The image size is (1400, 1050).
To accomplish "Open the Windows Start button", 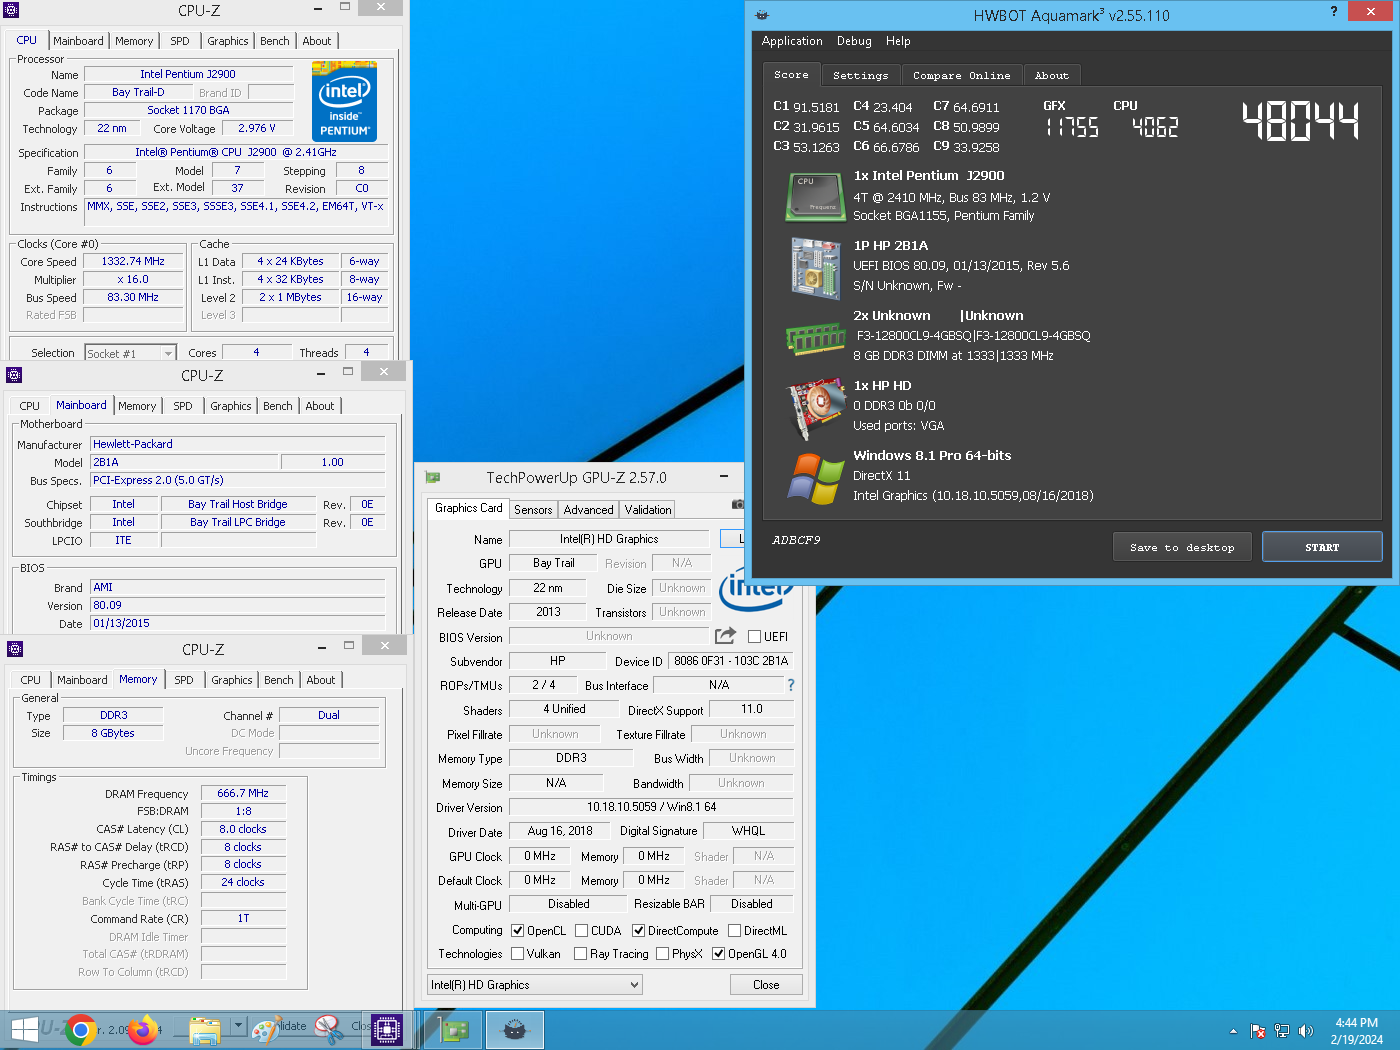I will click(23, 1029).
